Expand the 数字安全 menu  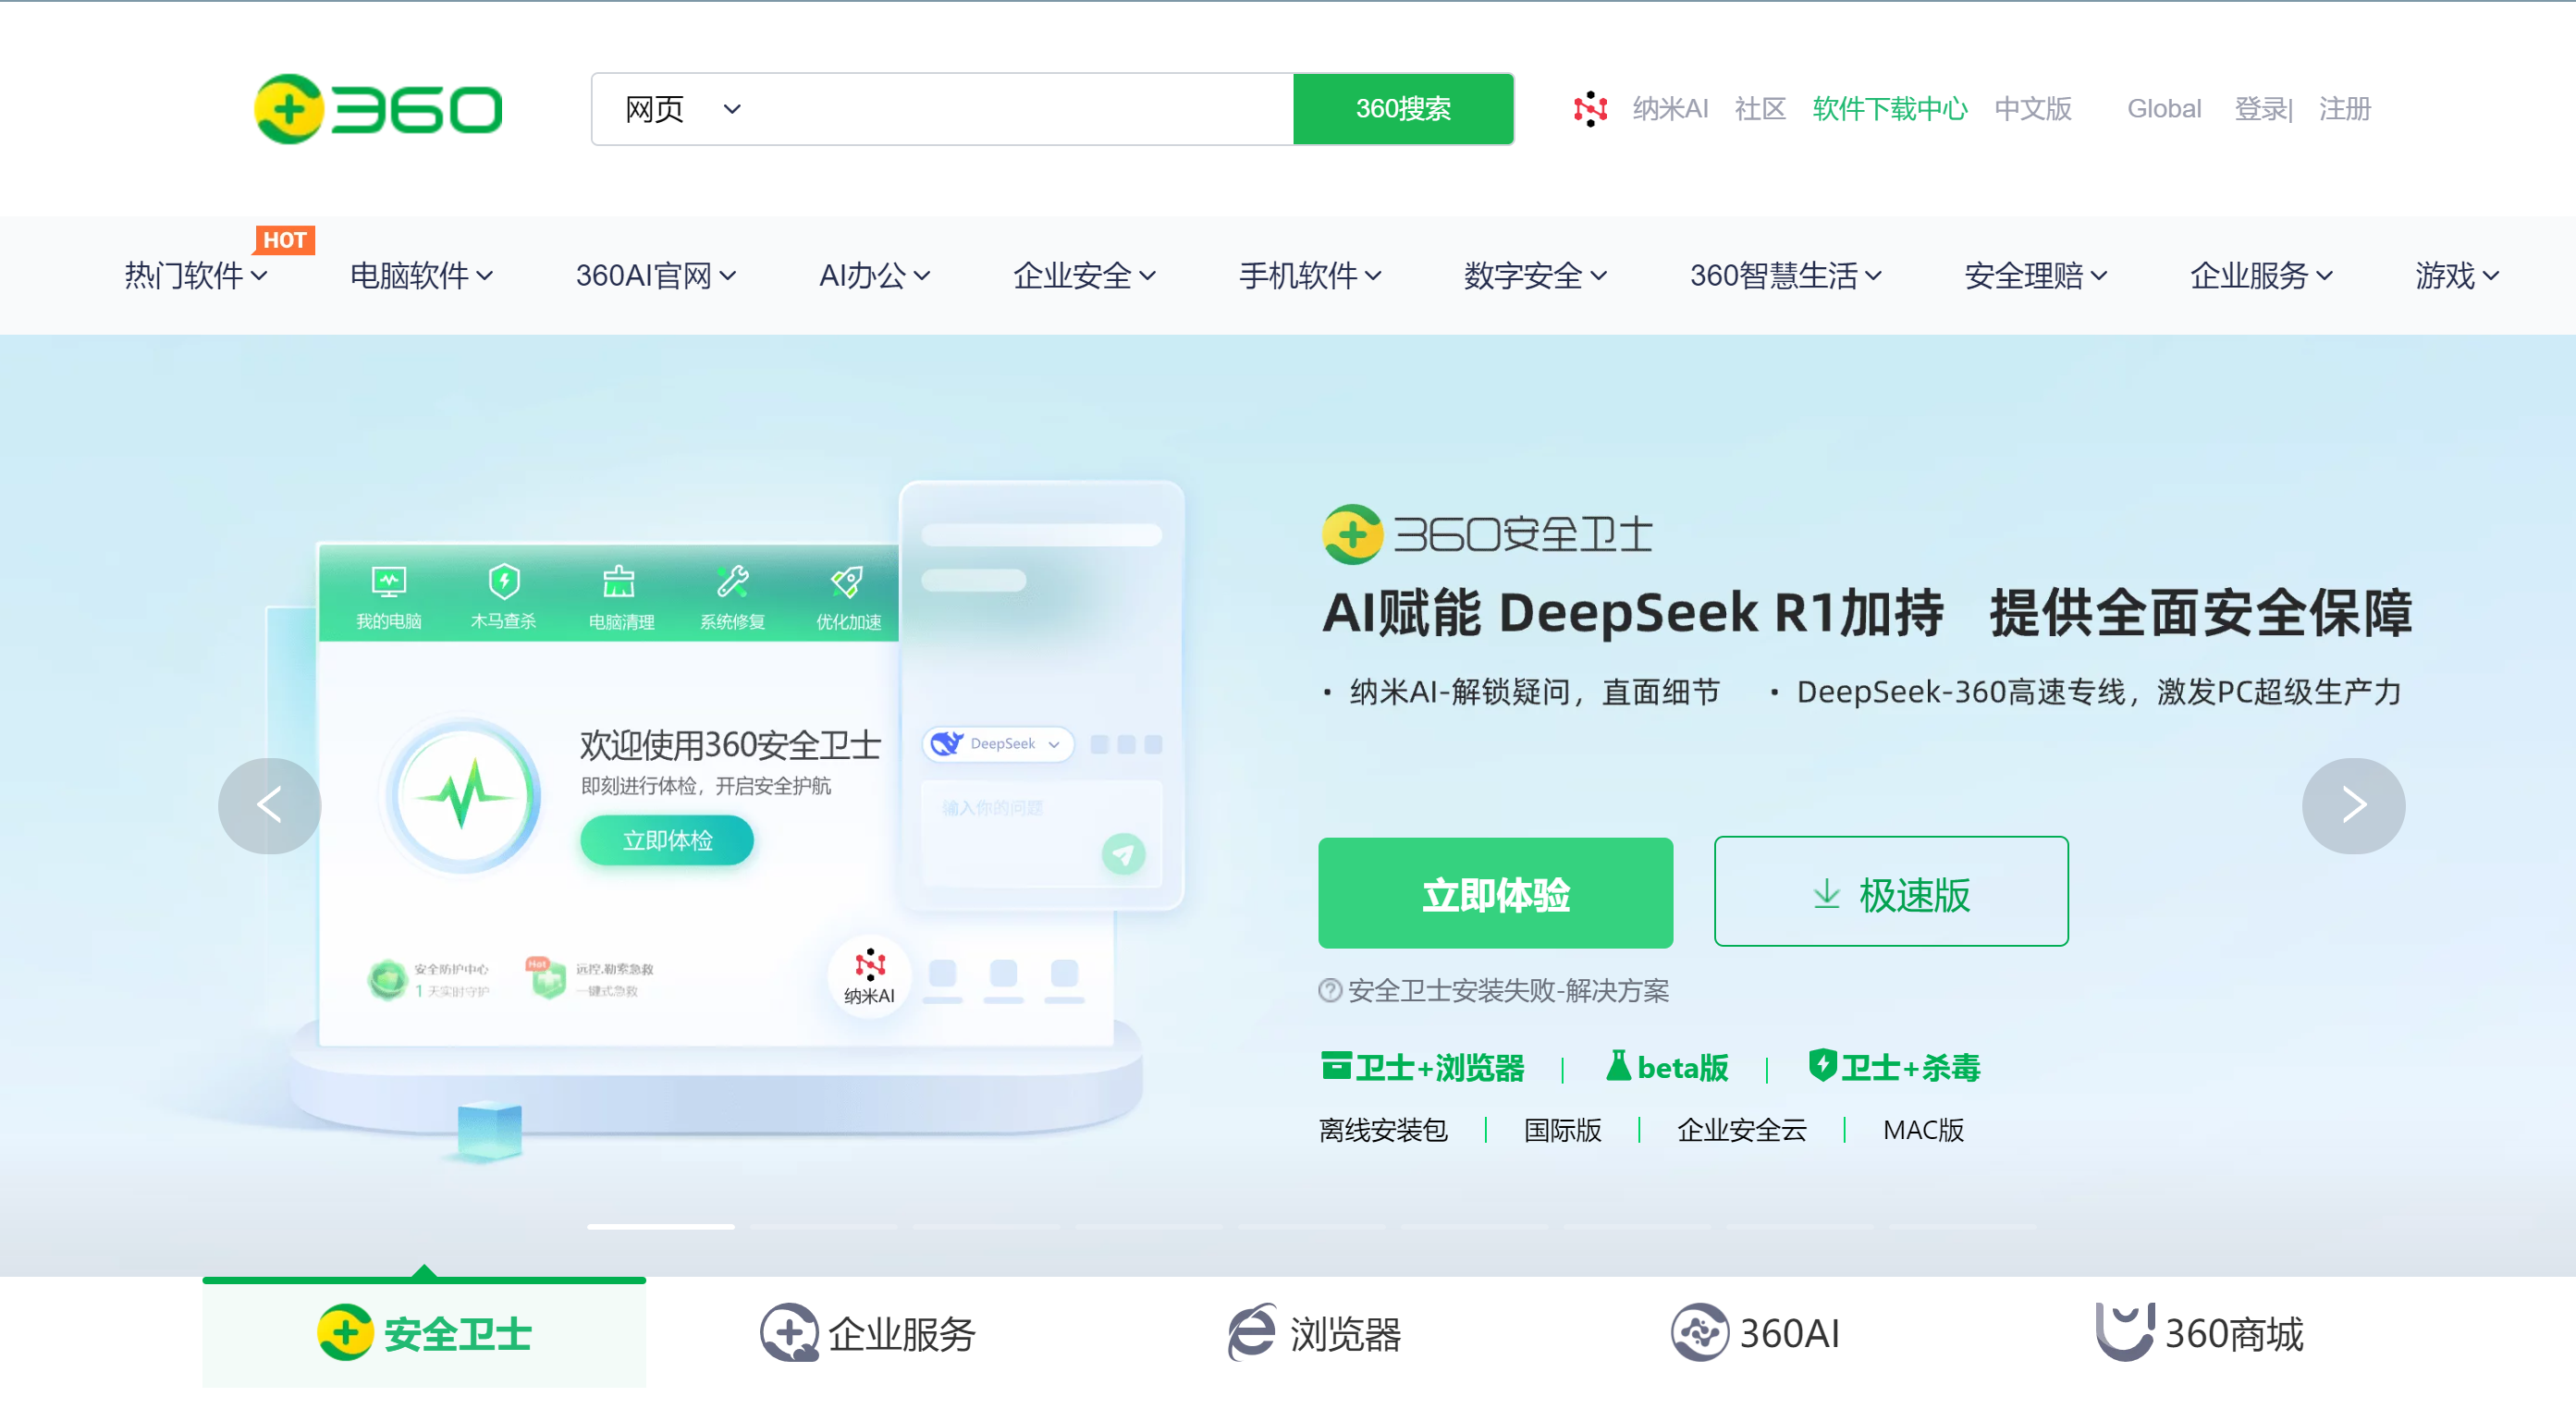[1535, 275]
